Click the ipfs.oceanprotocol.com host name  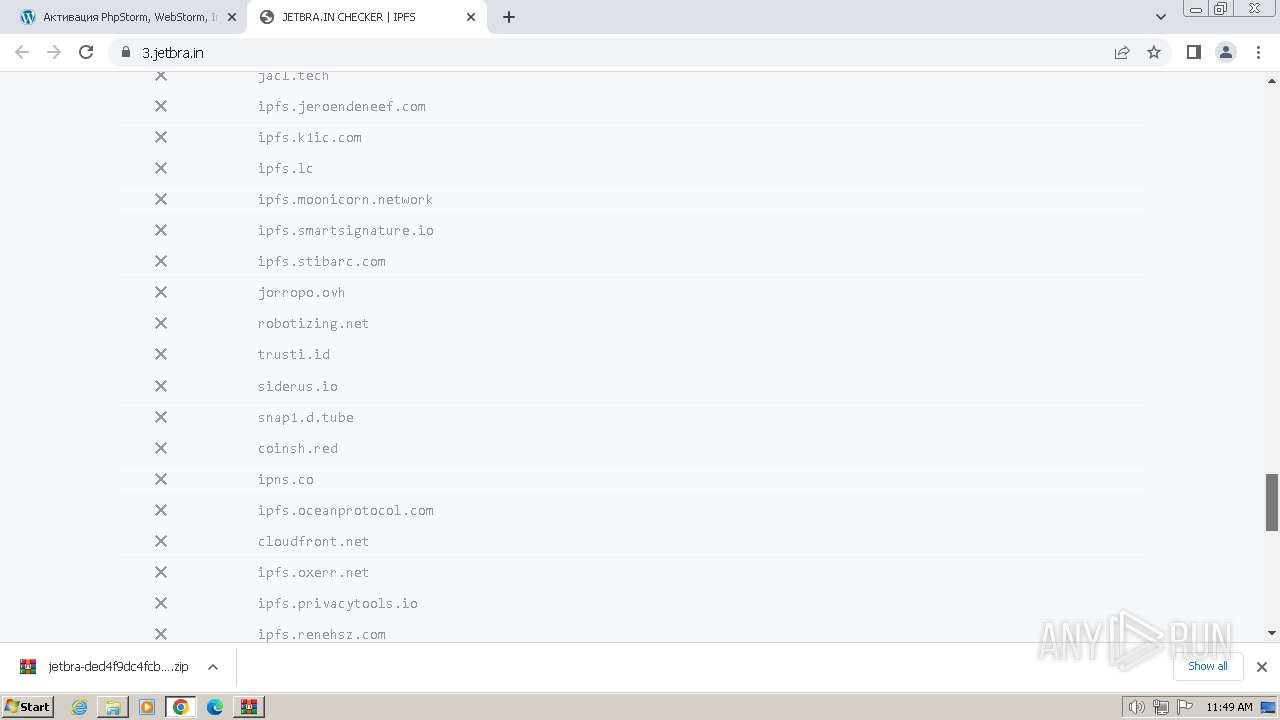point(345,510)
